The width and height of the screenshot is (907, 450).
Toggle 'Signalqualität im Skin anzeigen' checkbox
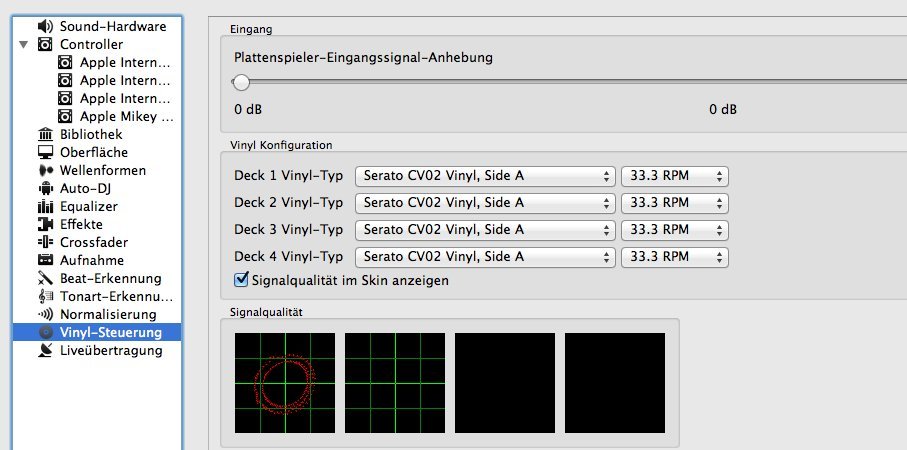[241, 280]
